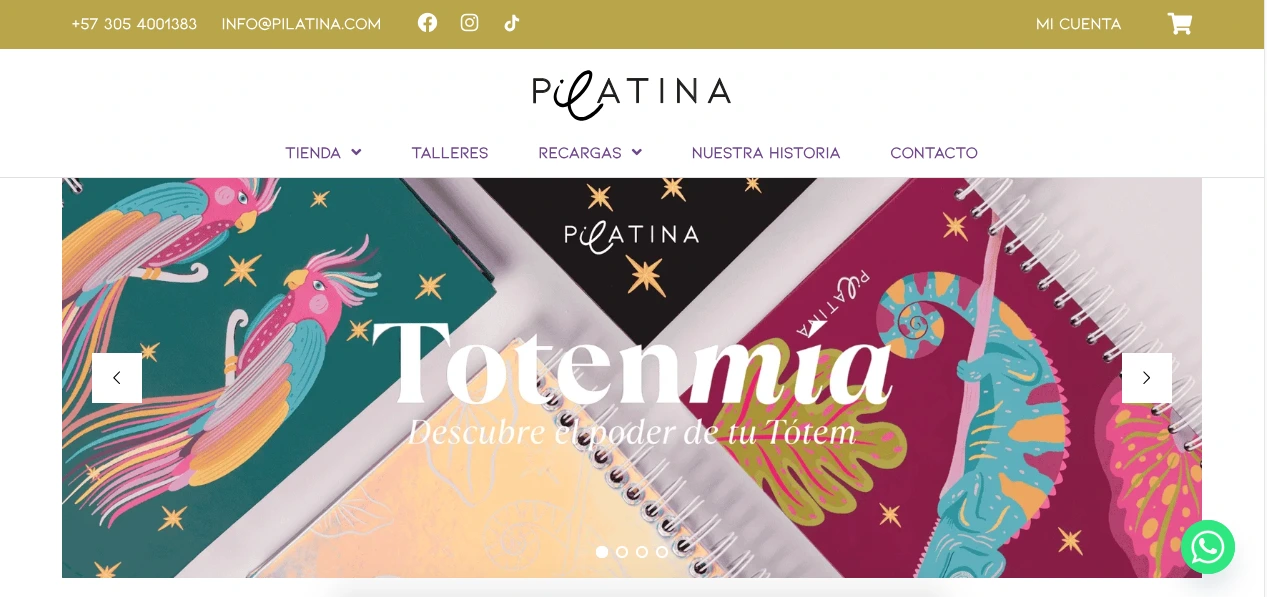Viewport: 1267px width, 597px height.
Task: Jump to the fourth carousel dot
Action: (662, 552)
